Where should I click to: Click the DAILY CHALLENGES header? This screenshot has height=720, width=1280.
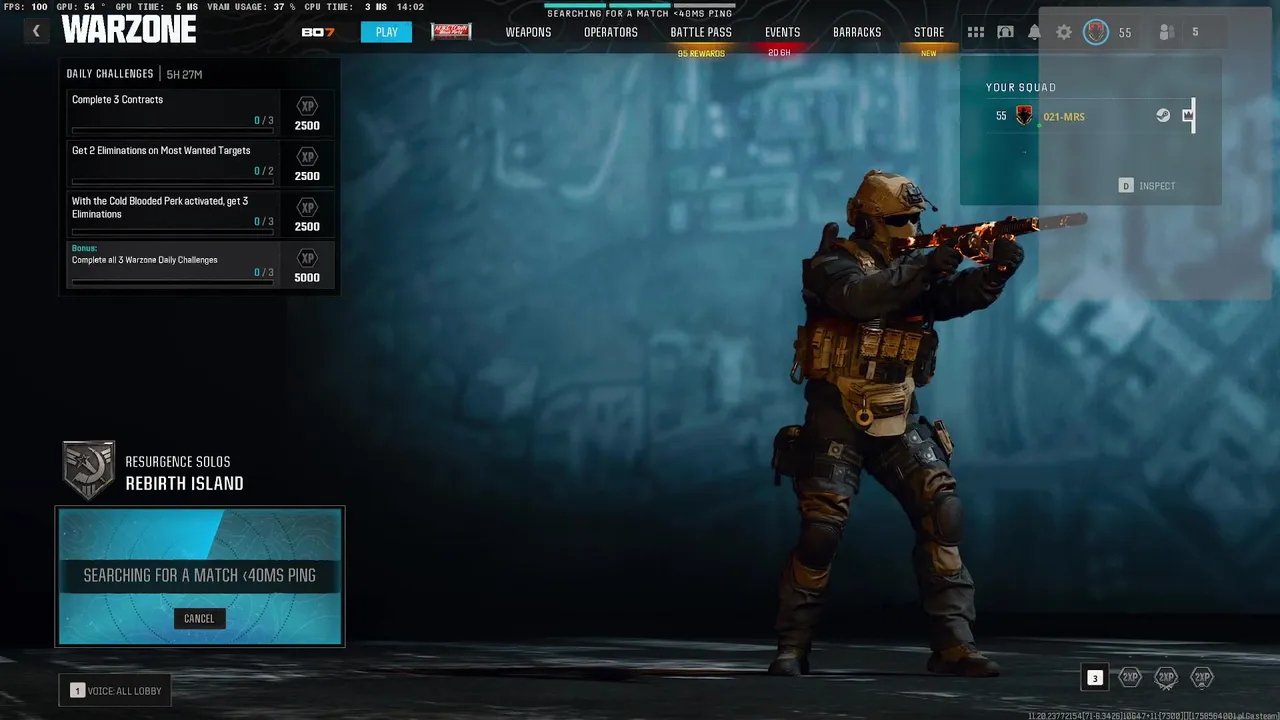point(110,74)
